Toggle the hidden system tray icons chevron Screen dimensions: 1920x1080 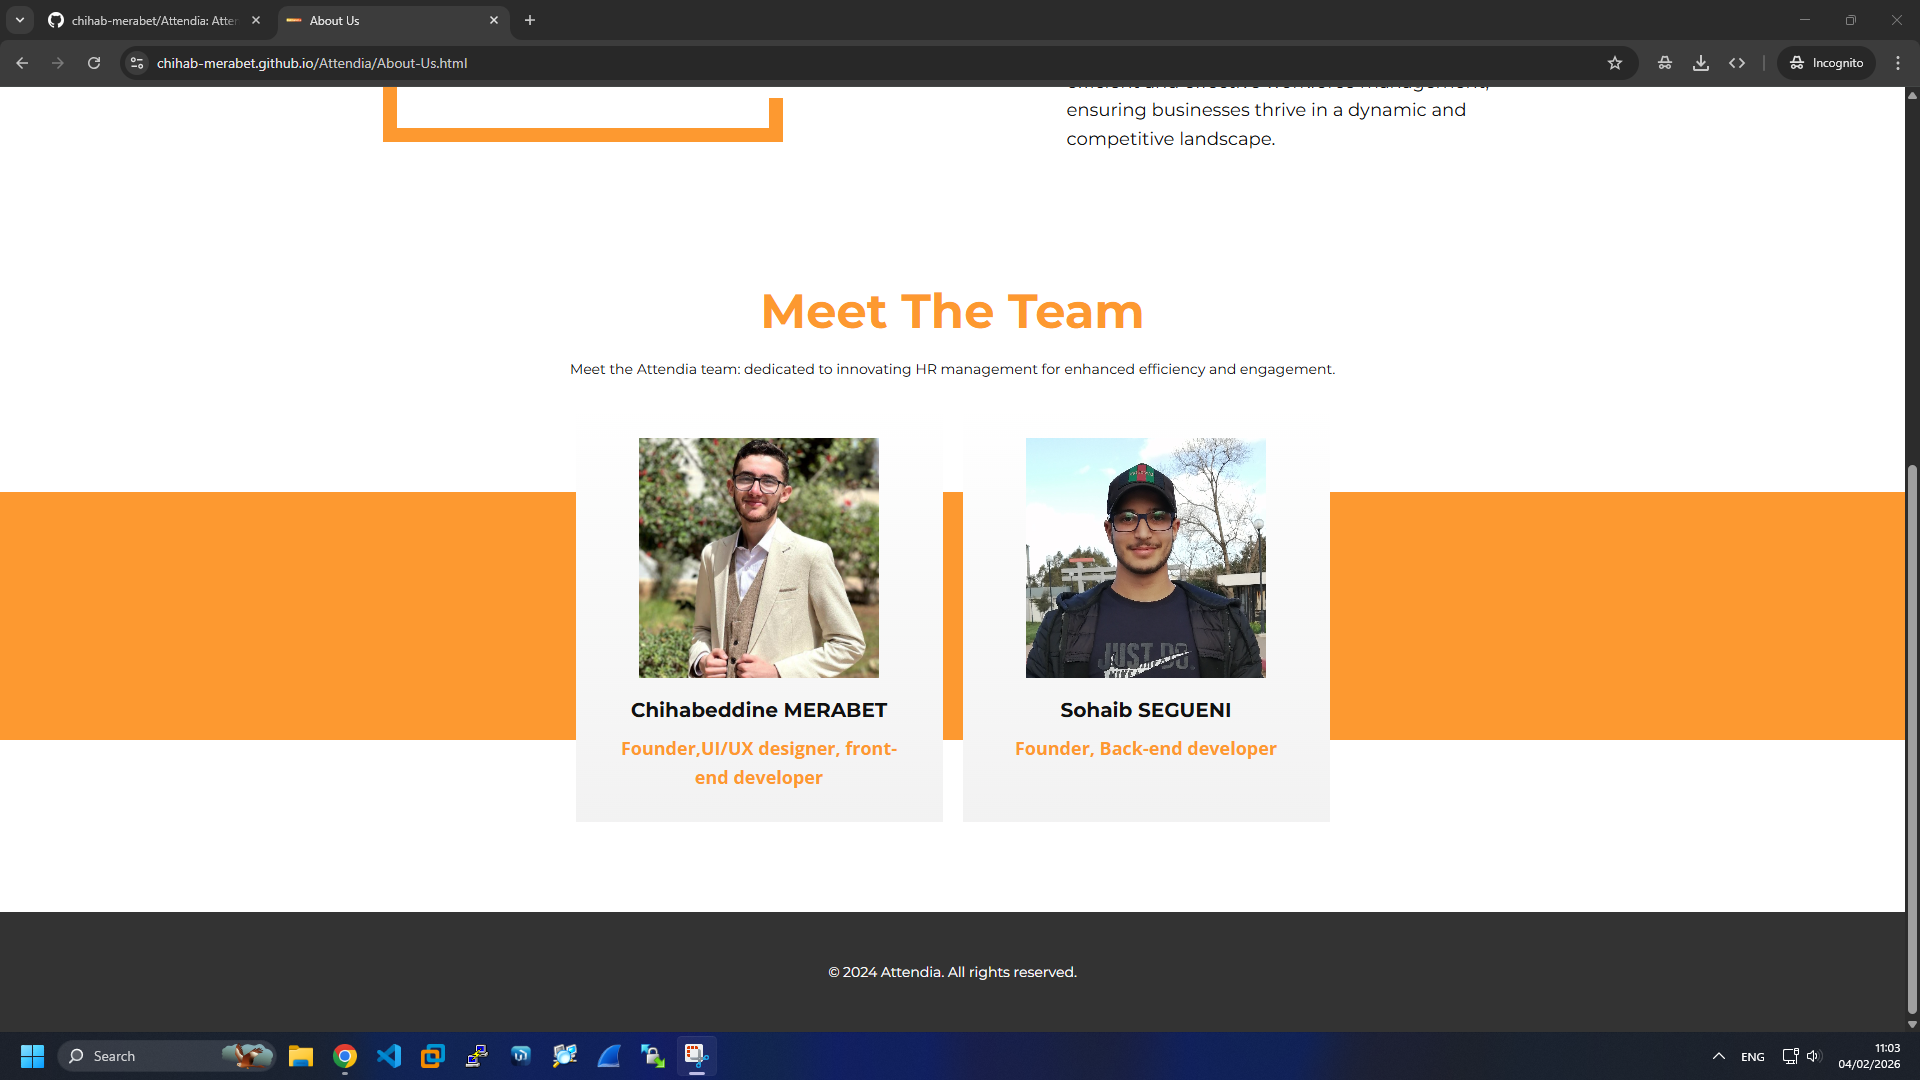(1718, 1056)
